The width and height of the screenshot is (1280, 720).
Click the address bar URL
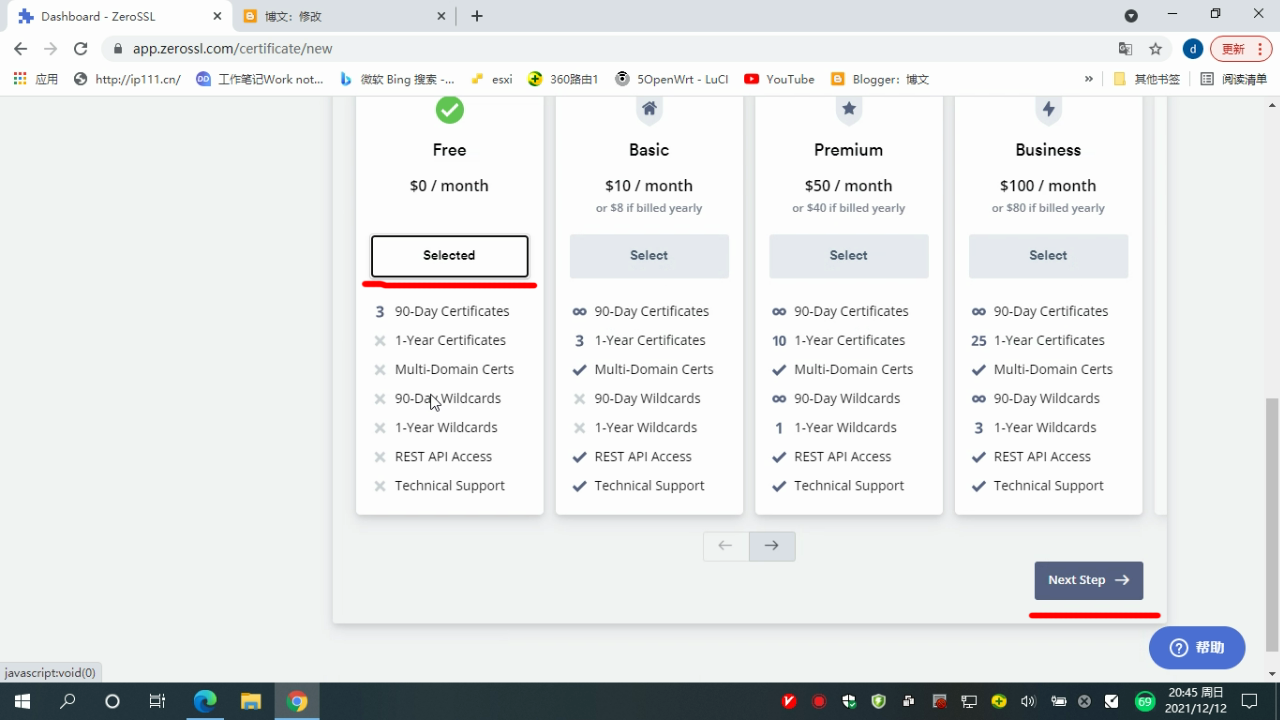[233, 48]
